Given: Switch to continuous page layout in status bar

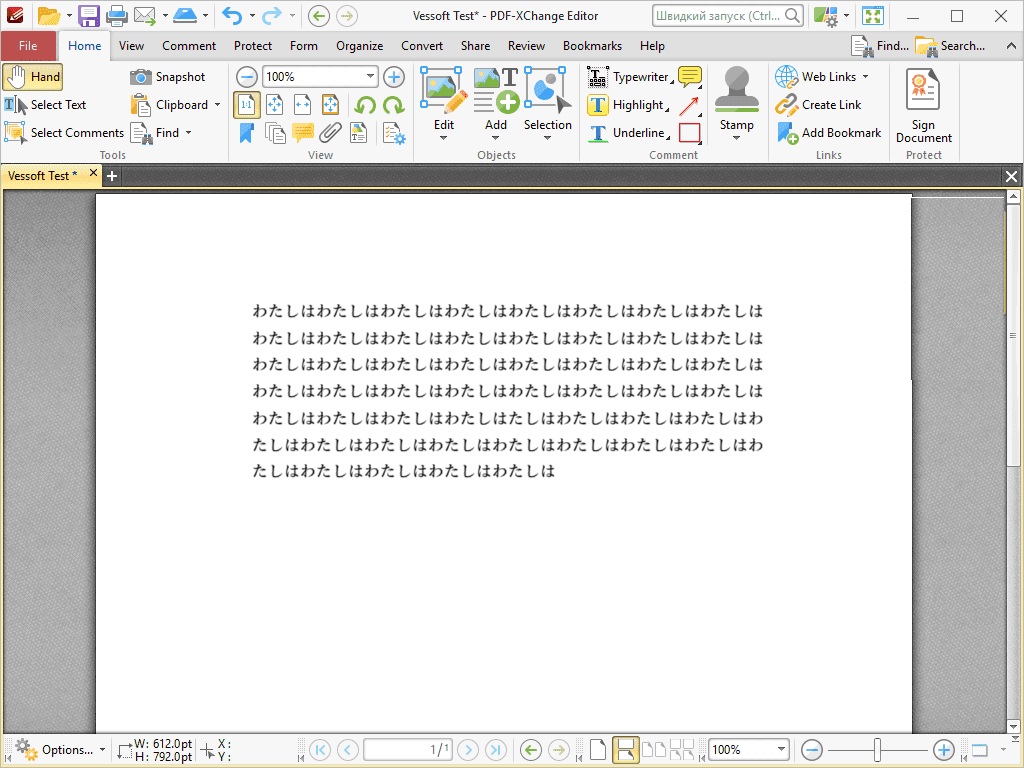Looking at the screenshot, I should 626,750.
